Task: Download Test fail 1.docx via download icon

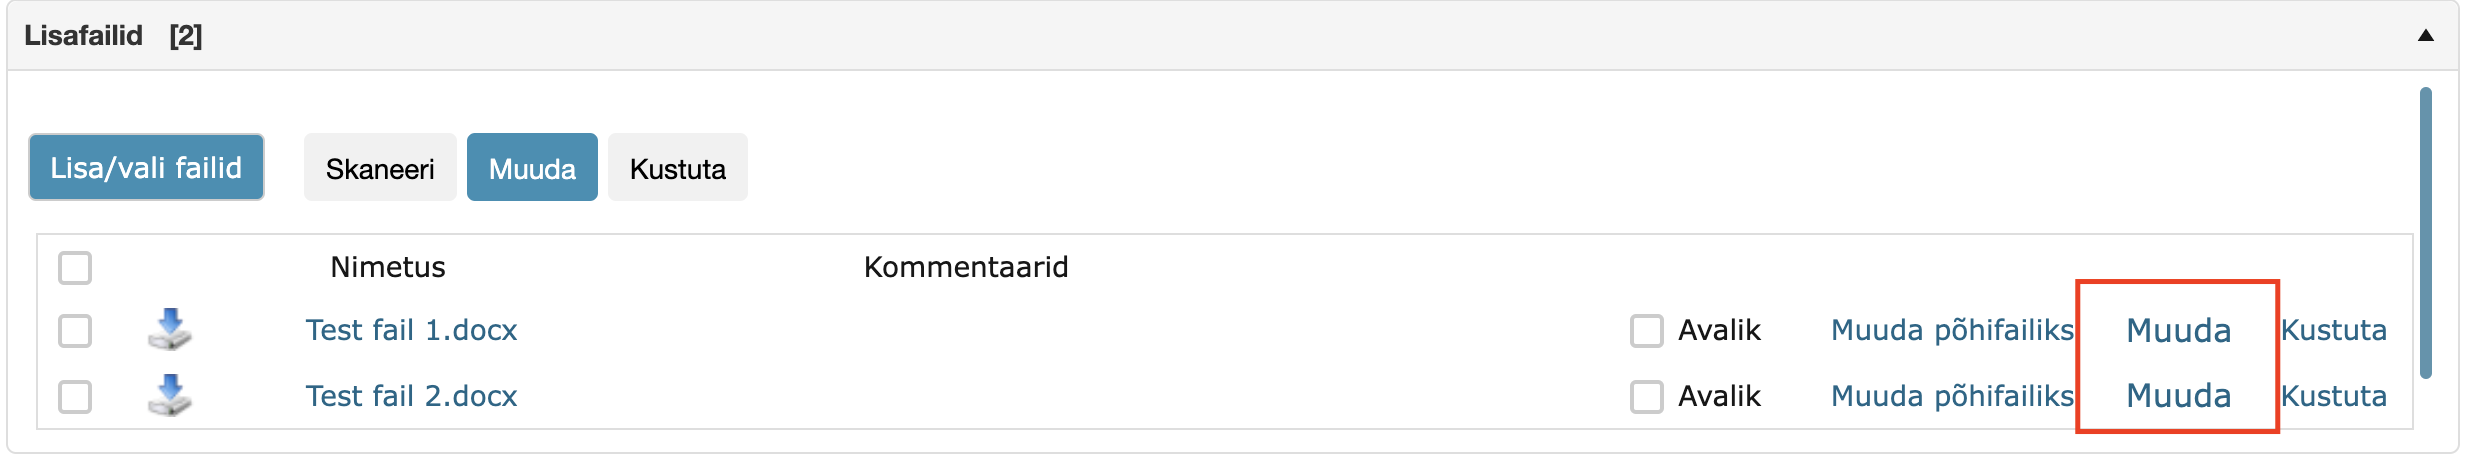Action: point(170,330)
